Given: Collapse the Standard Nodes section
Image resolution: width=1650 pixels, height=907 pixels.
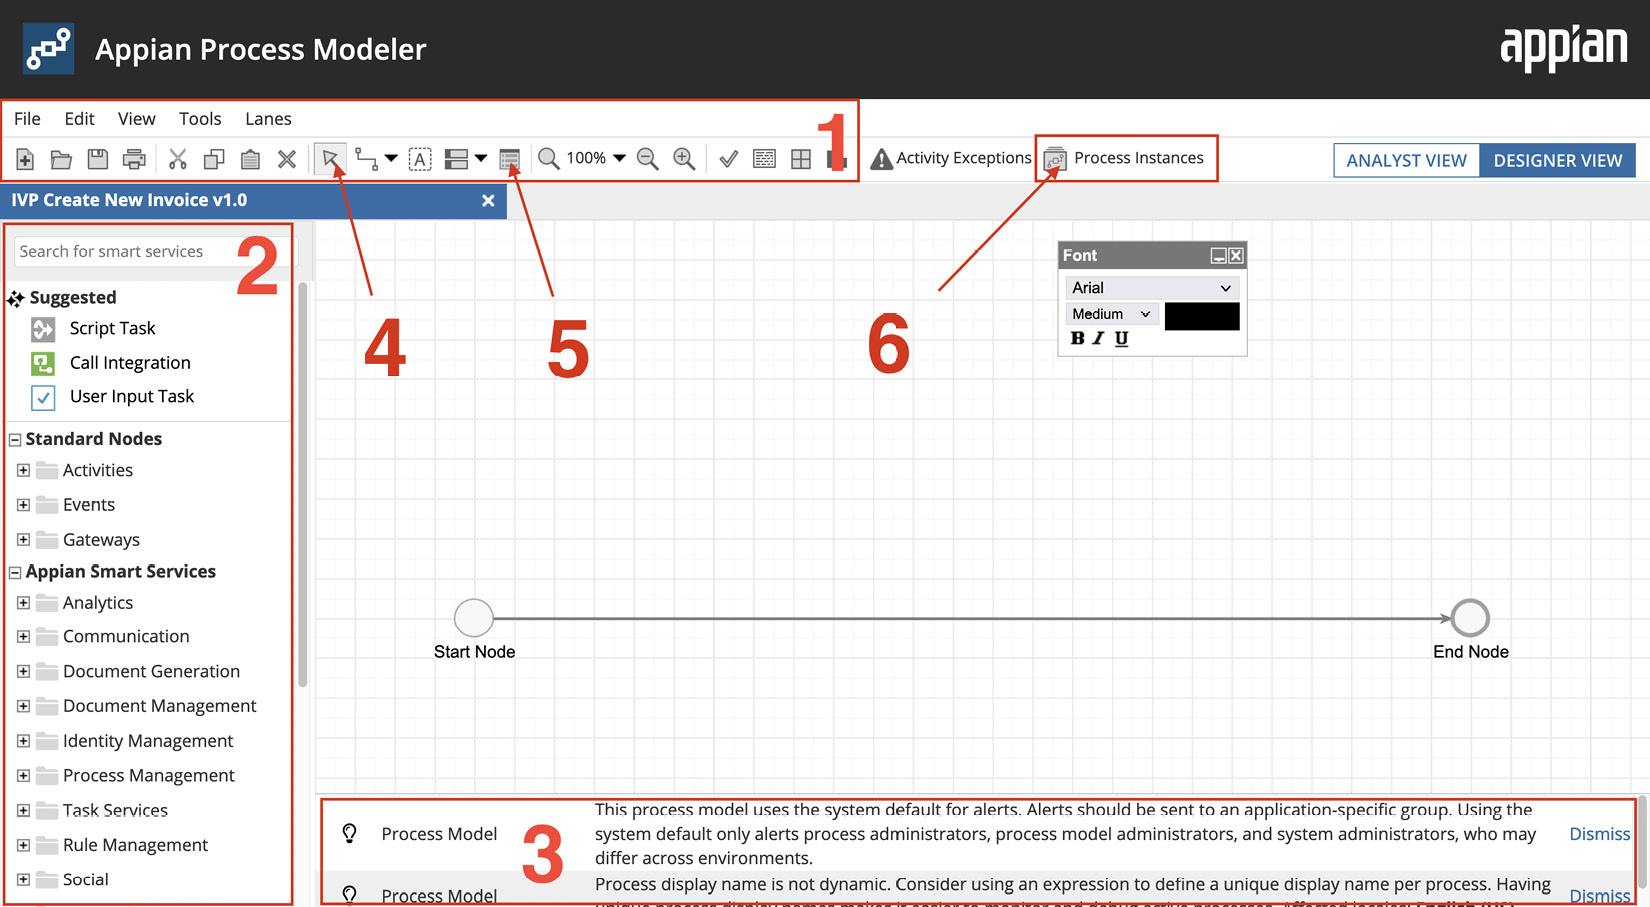Looking at the screenshot, I should pyautogui.click(x=15, y=440).
